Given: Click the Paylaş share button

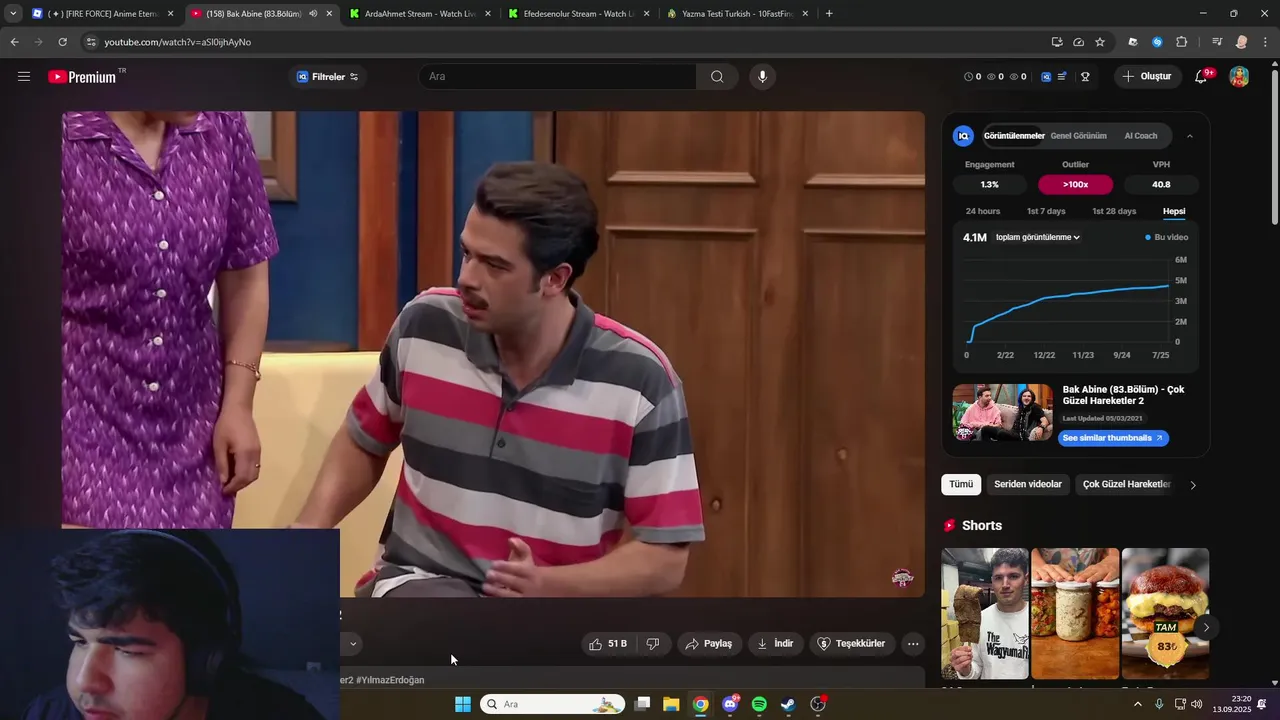Looking at the screenshot, I should [x=708, y=644].
